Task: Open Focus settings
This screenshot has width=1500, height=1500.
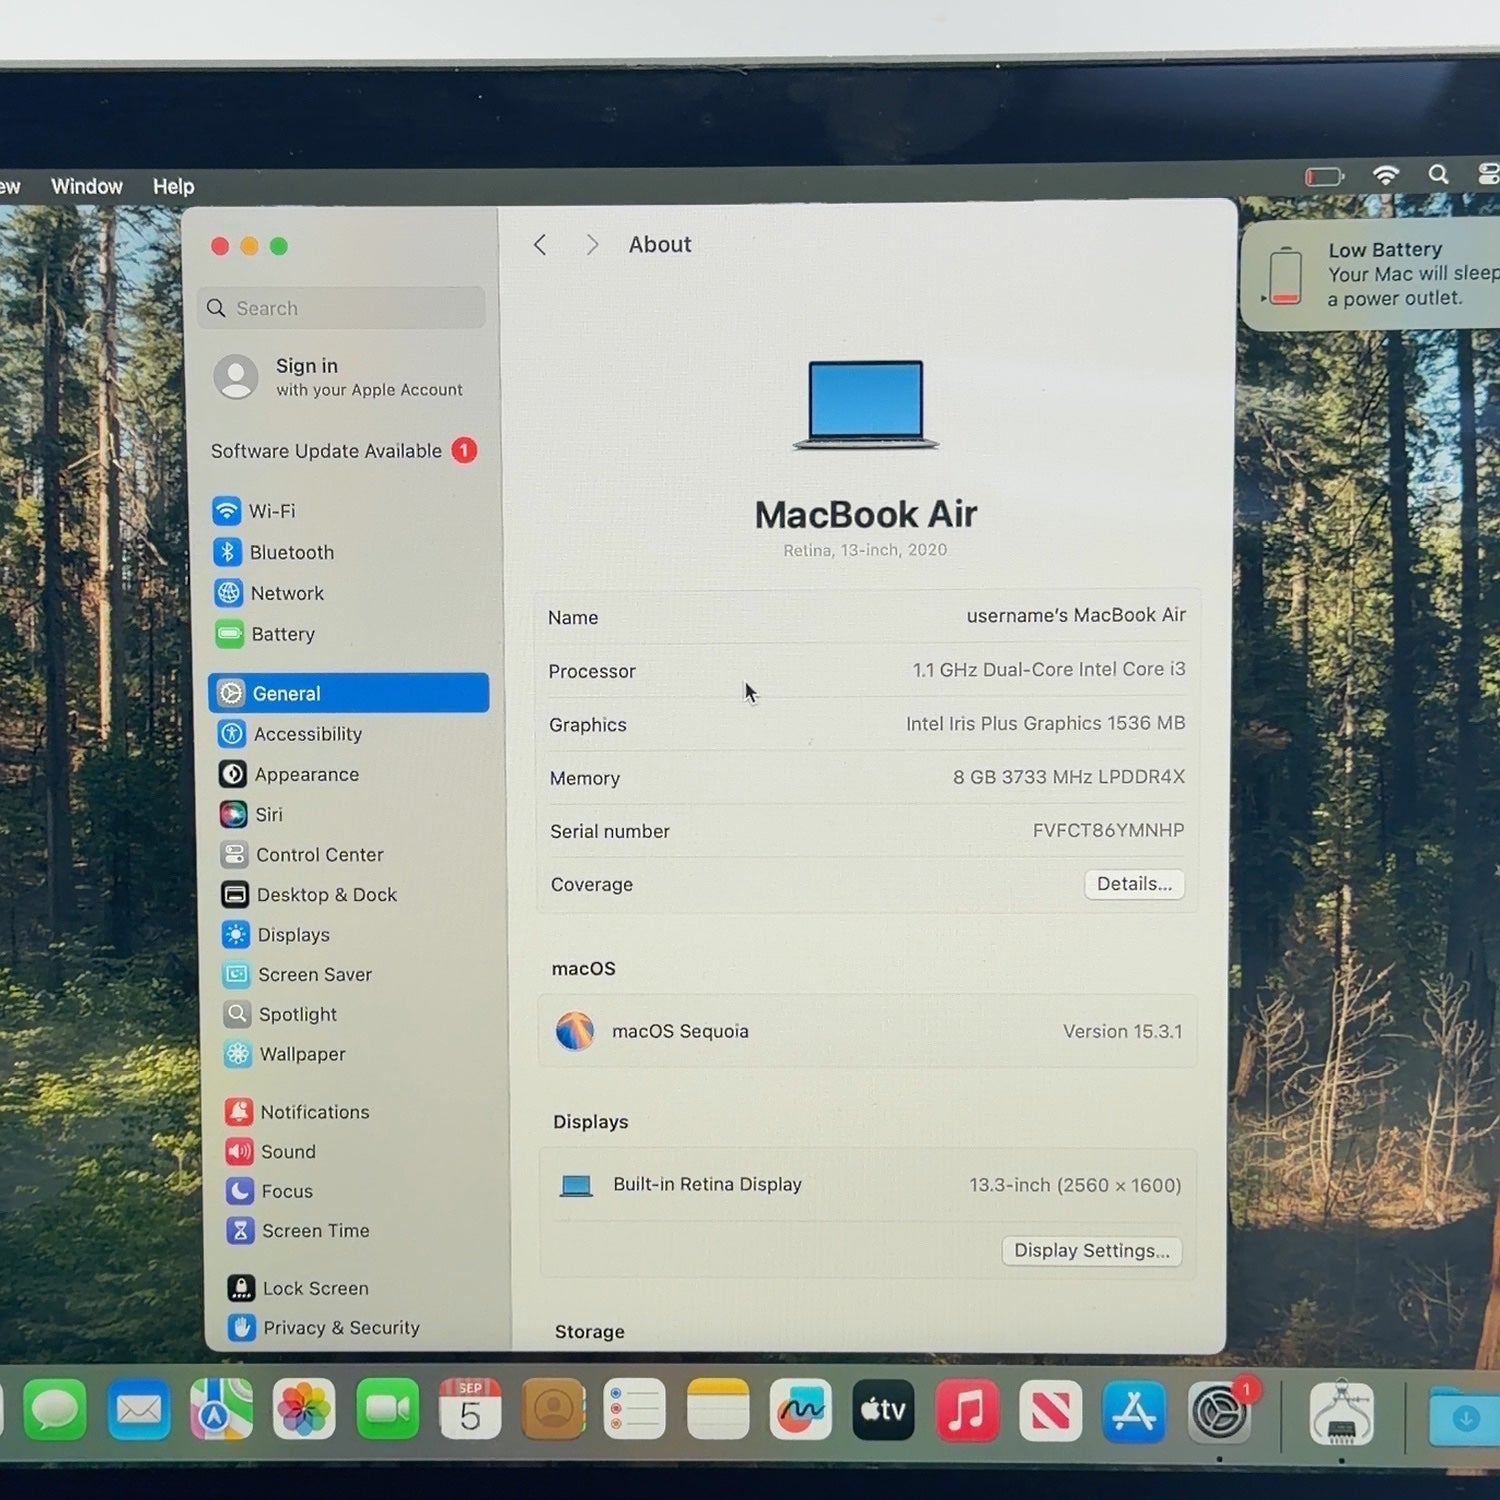Action: tap(270, 1191)
